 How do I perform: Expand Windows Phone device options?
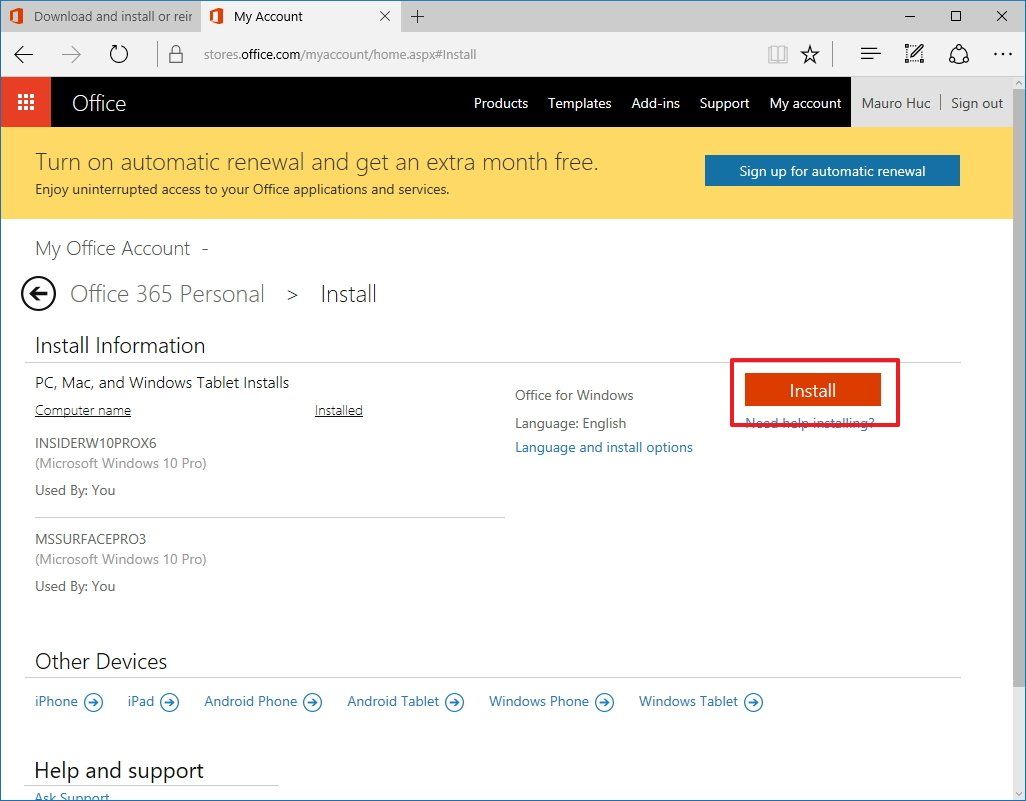604,702
